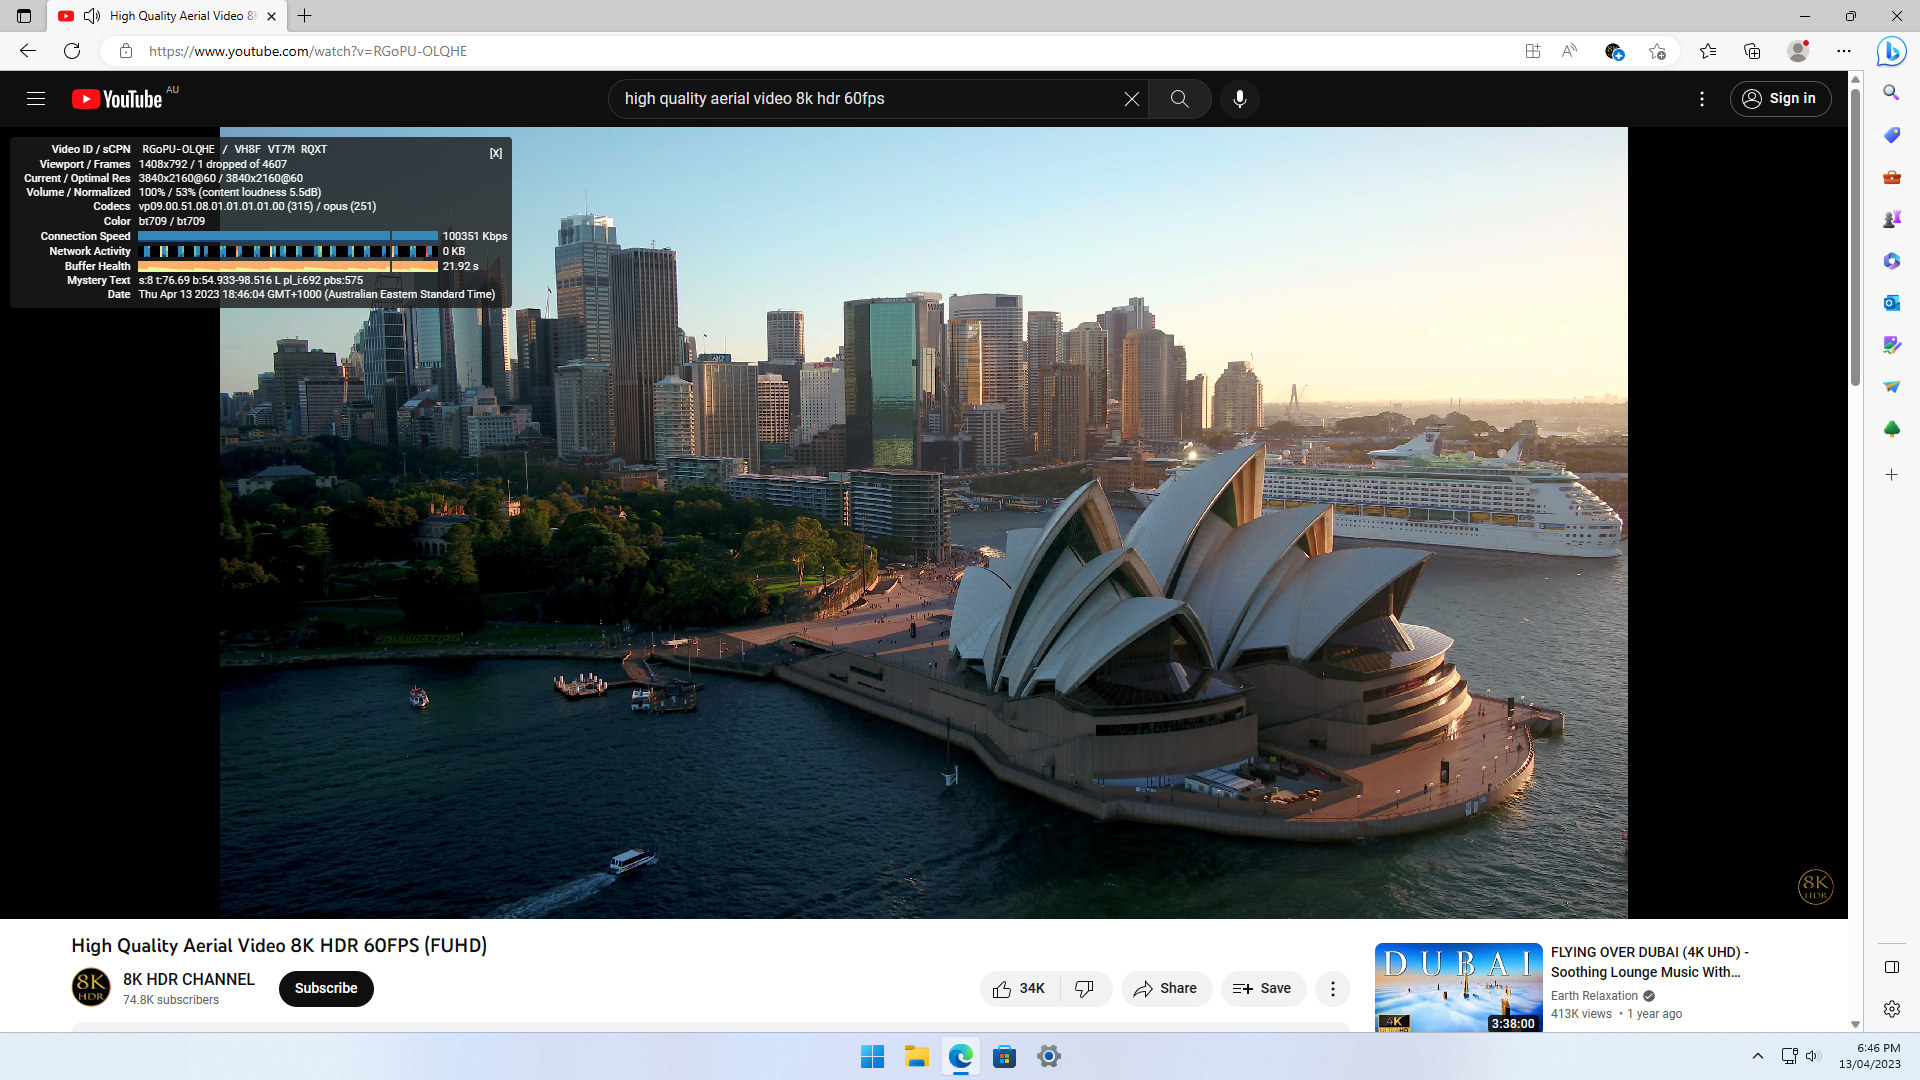Close the stats for nerds panel
The width and height of the screenshot is (1920, 1080).
(495, 153)
